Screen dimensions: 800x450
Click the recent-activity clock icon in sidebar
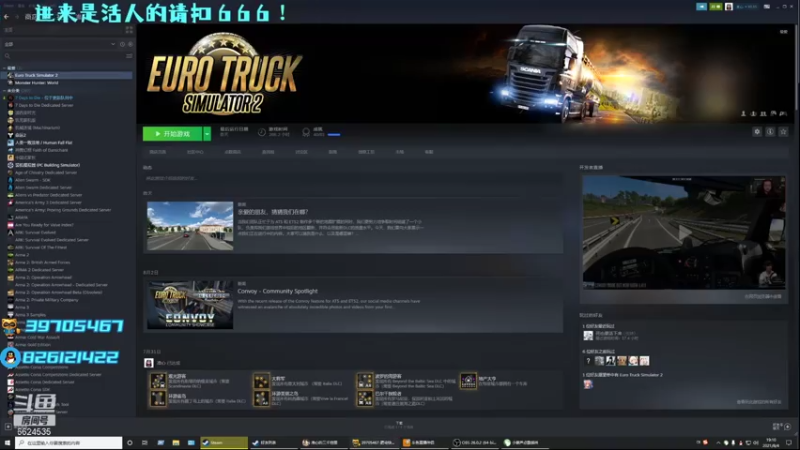point(122,44)
